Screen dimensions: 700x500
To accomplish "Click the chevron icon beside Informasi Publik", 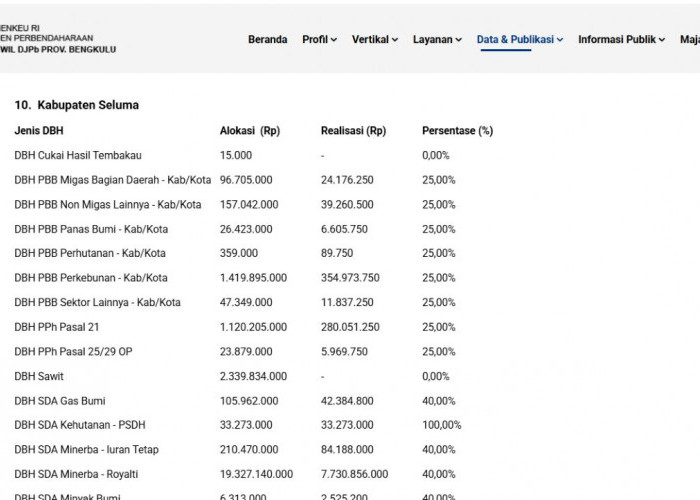I will (x=662, y=40).
